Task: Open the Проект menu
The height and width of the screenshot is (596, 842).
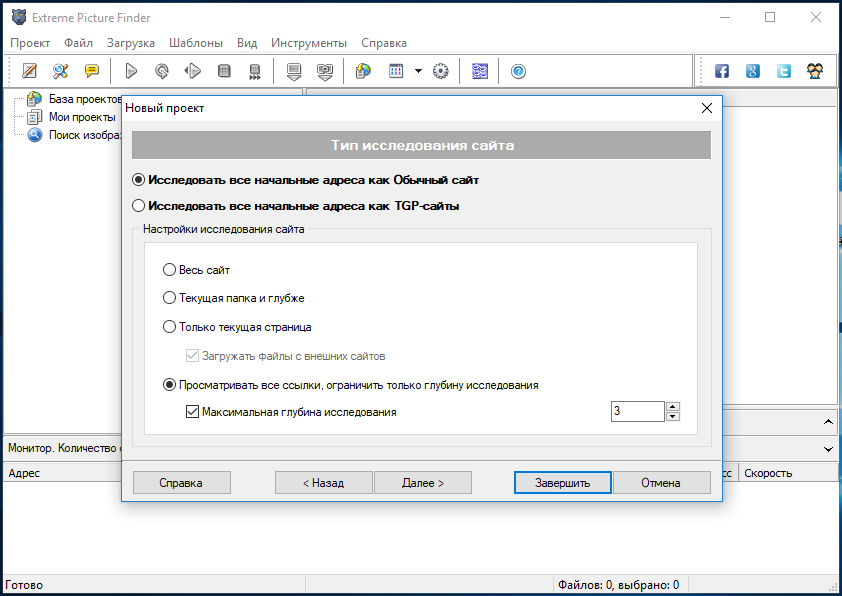Action: pyautogui.click(x=30, y=43)
